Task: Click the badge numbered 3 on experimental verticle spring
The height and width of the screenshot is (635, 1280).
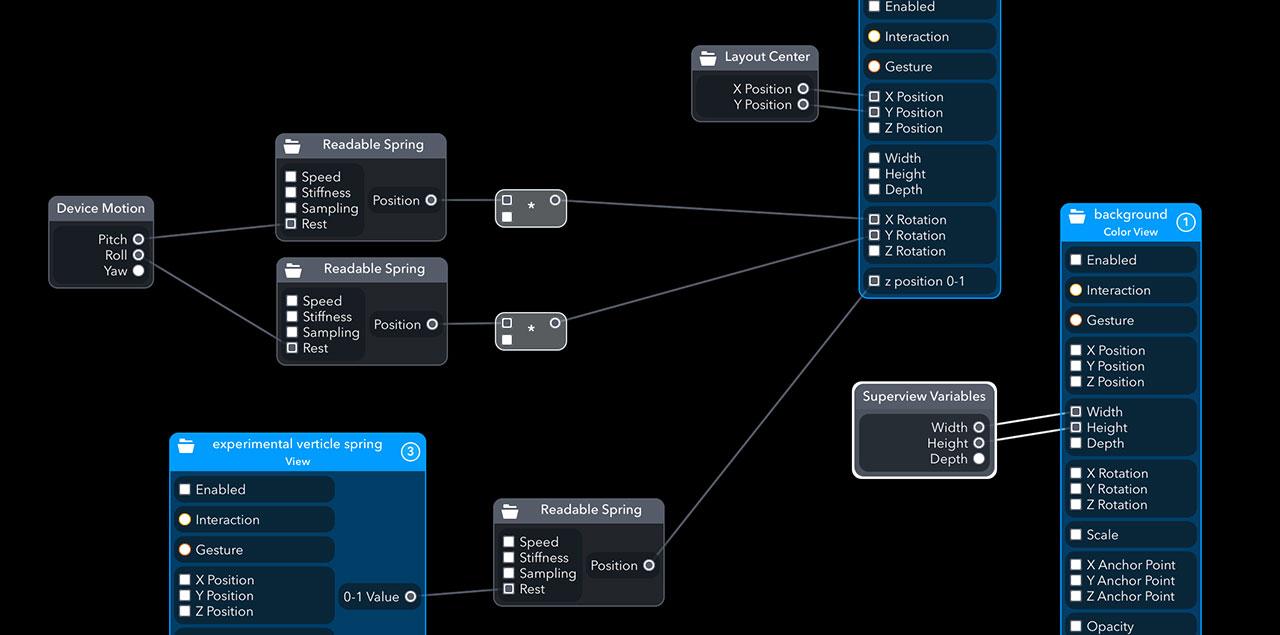Action: [410, 452]
